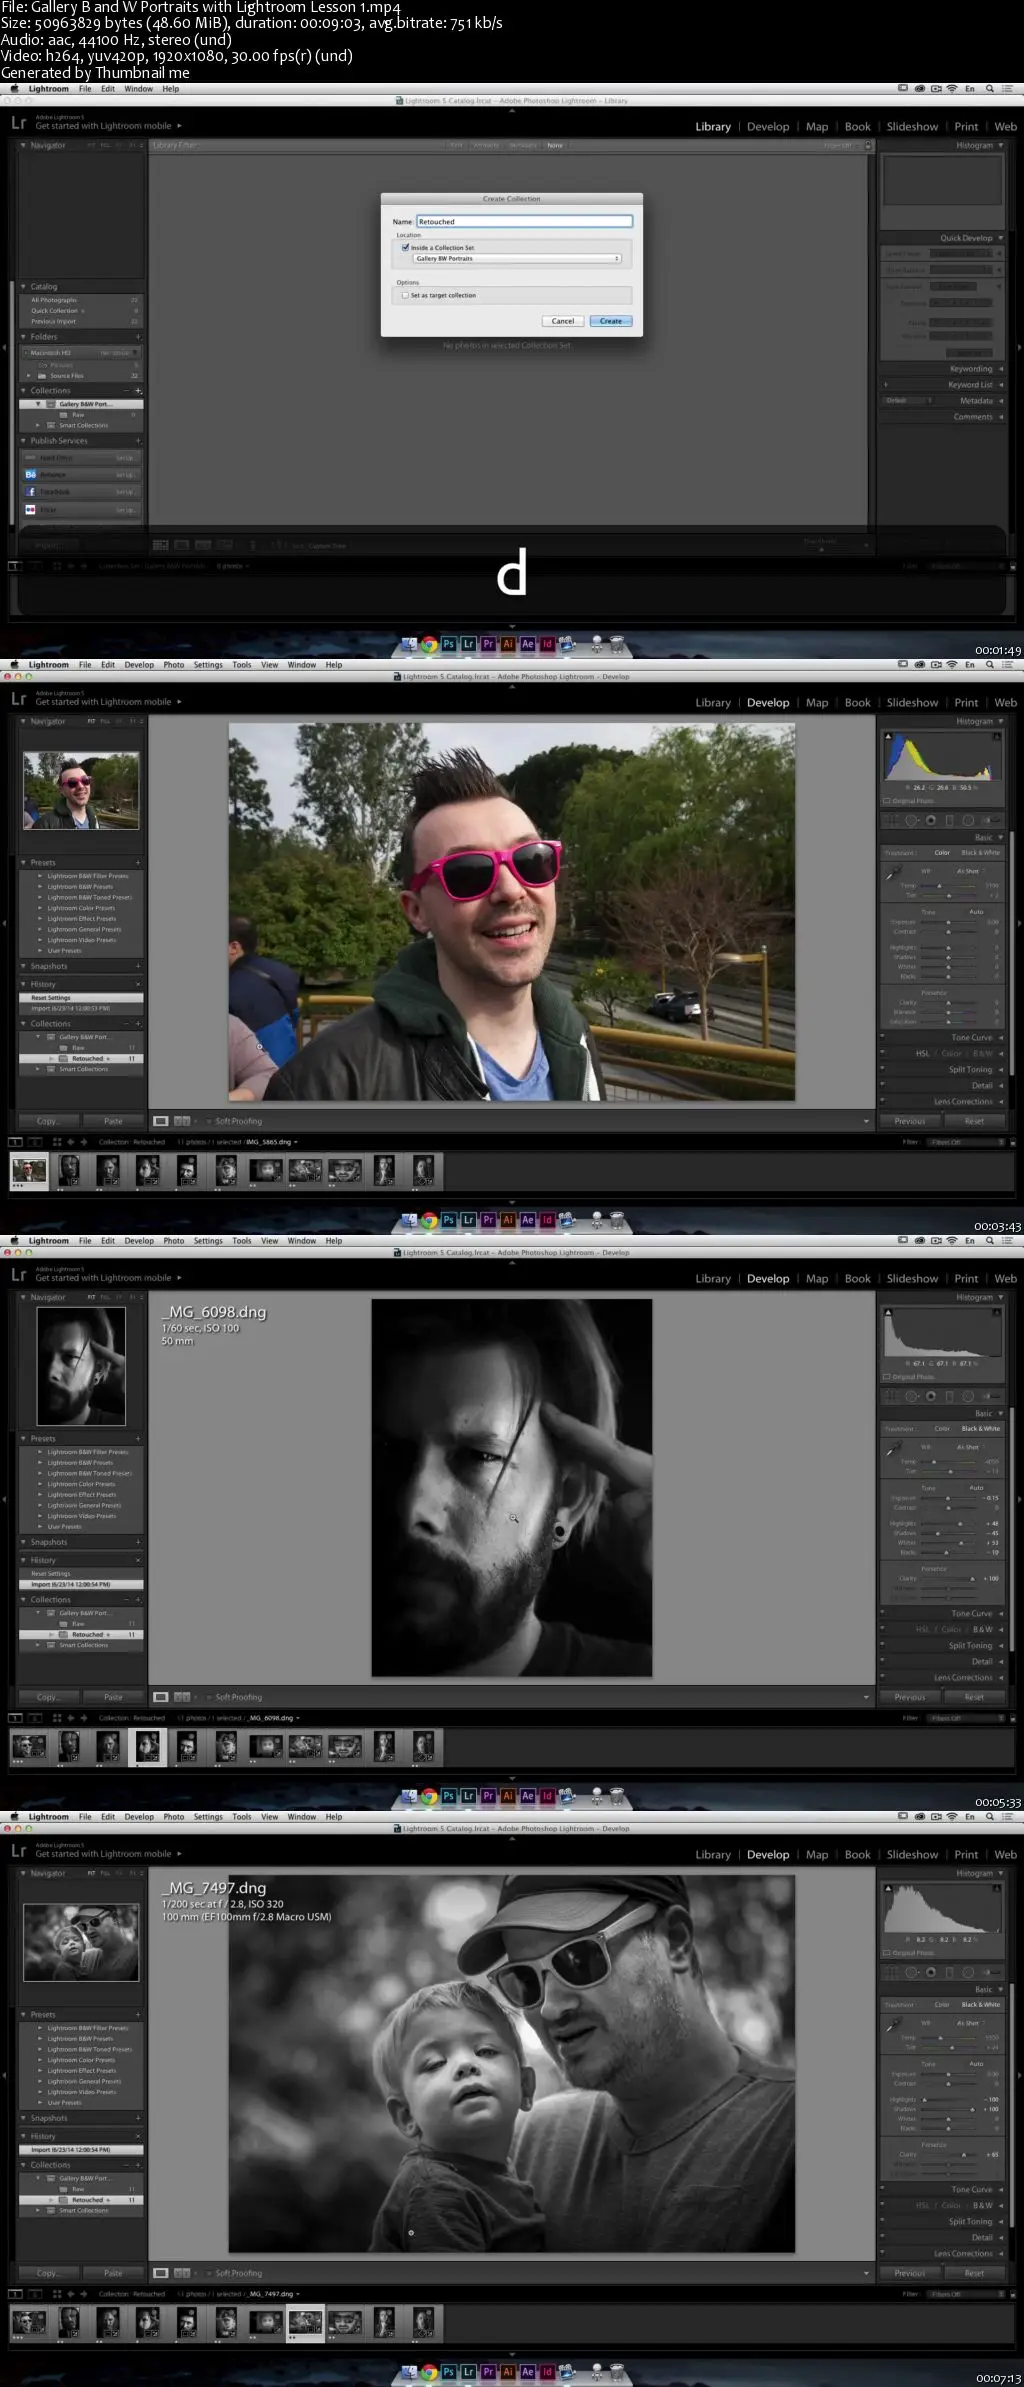Click Cancel in the Create Collection dialog

click(563, 321)
